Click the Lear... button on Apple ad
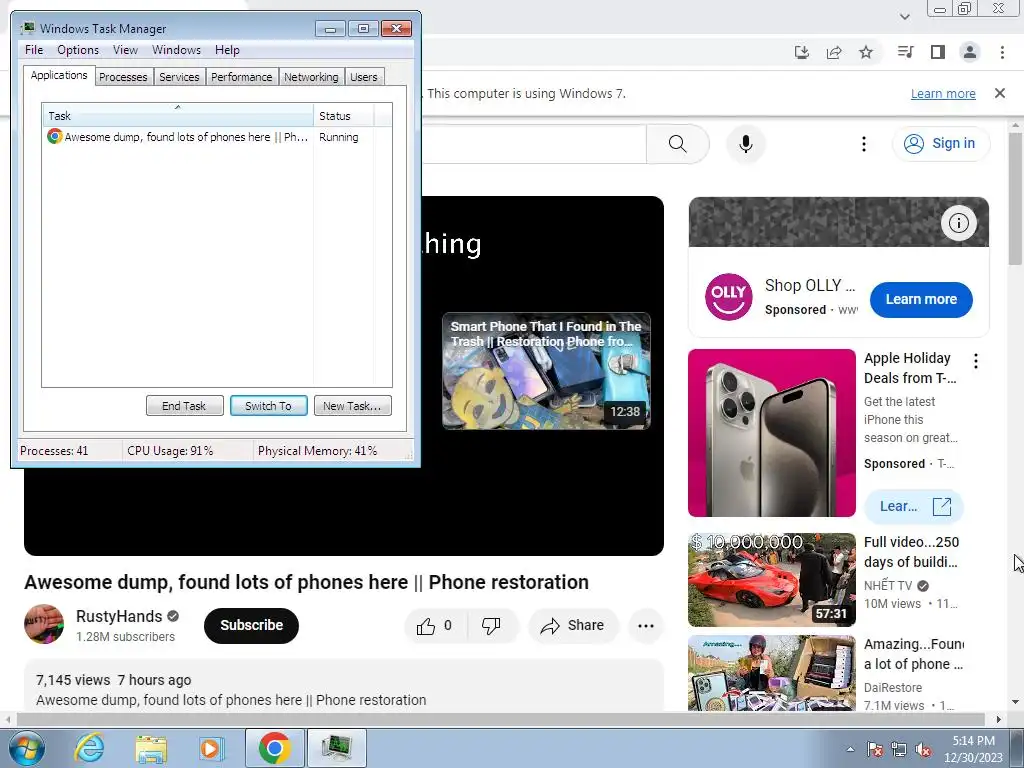 (x=914, y=506)
